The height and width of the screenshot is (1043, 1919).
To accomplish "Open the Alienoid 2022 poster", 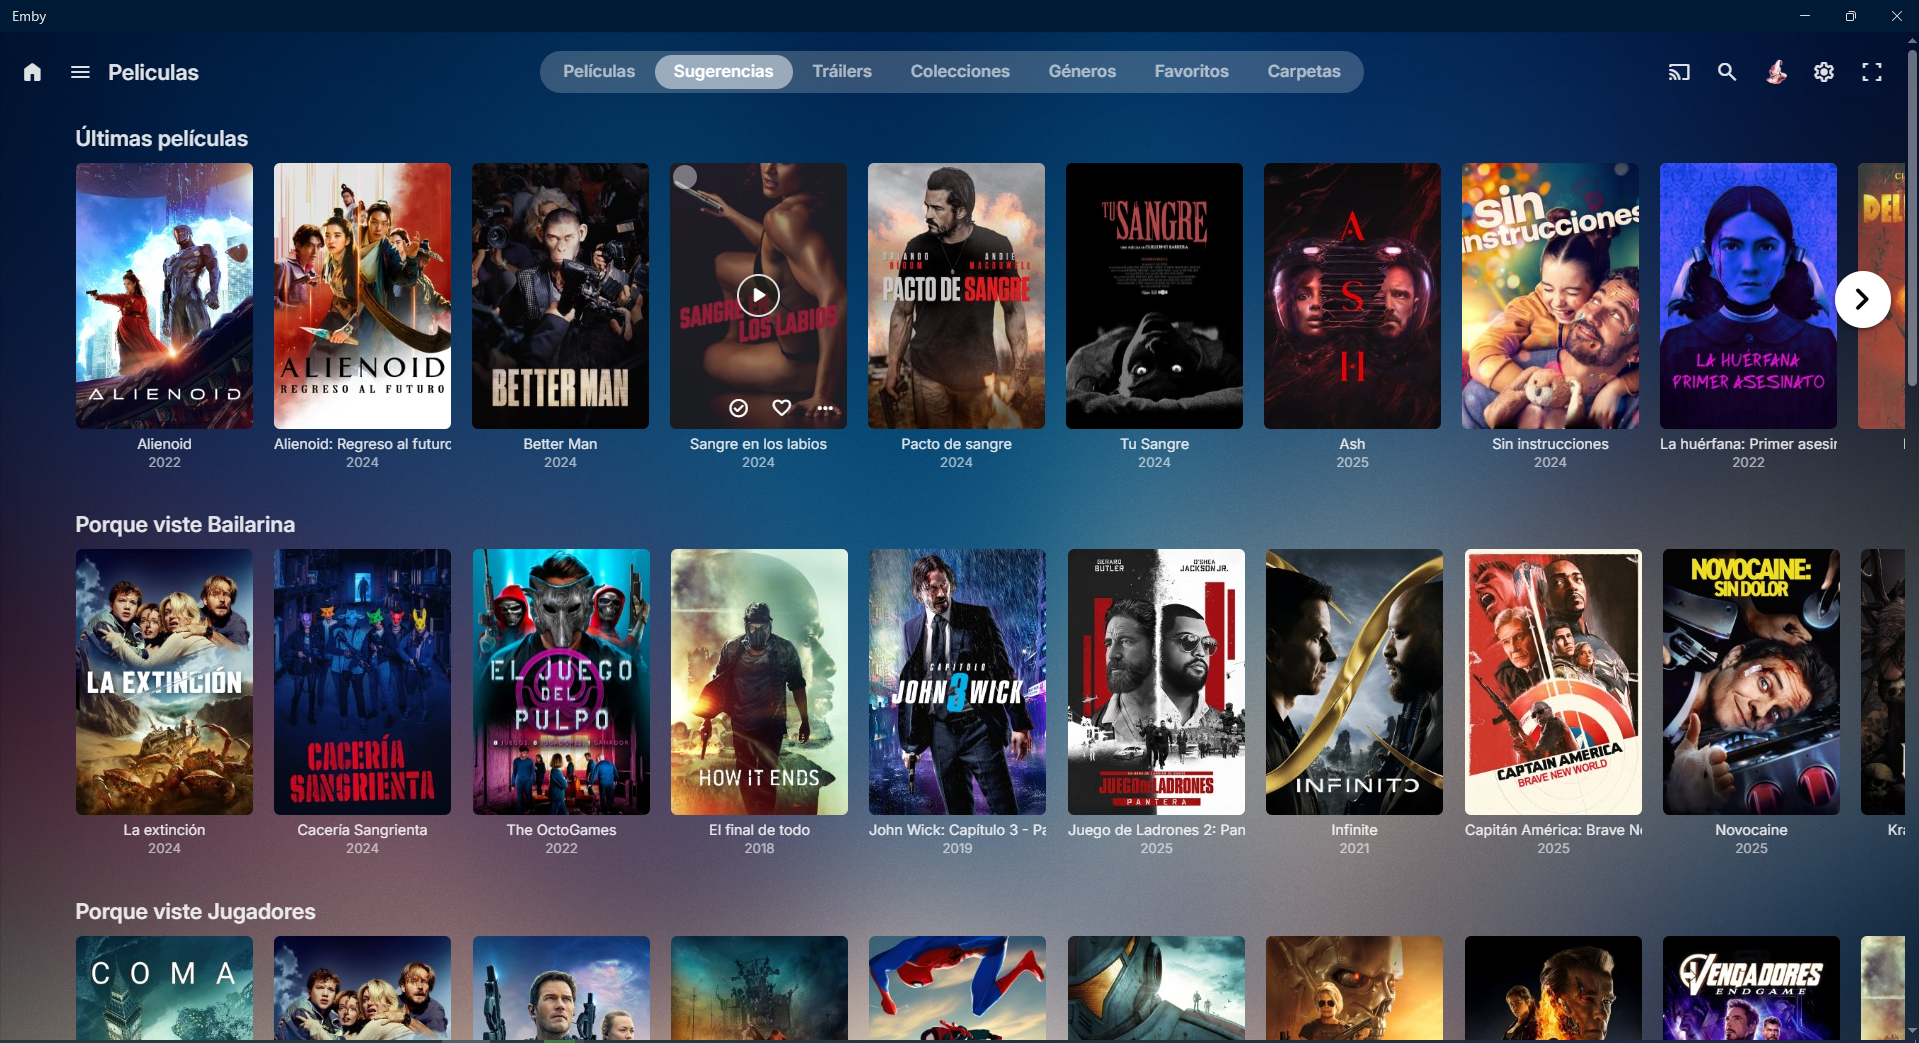I will pos(164,296).
